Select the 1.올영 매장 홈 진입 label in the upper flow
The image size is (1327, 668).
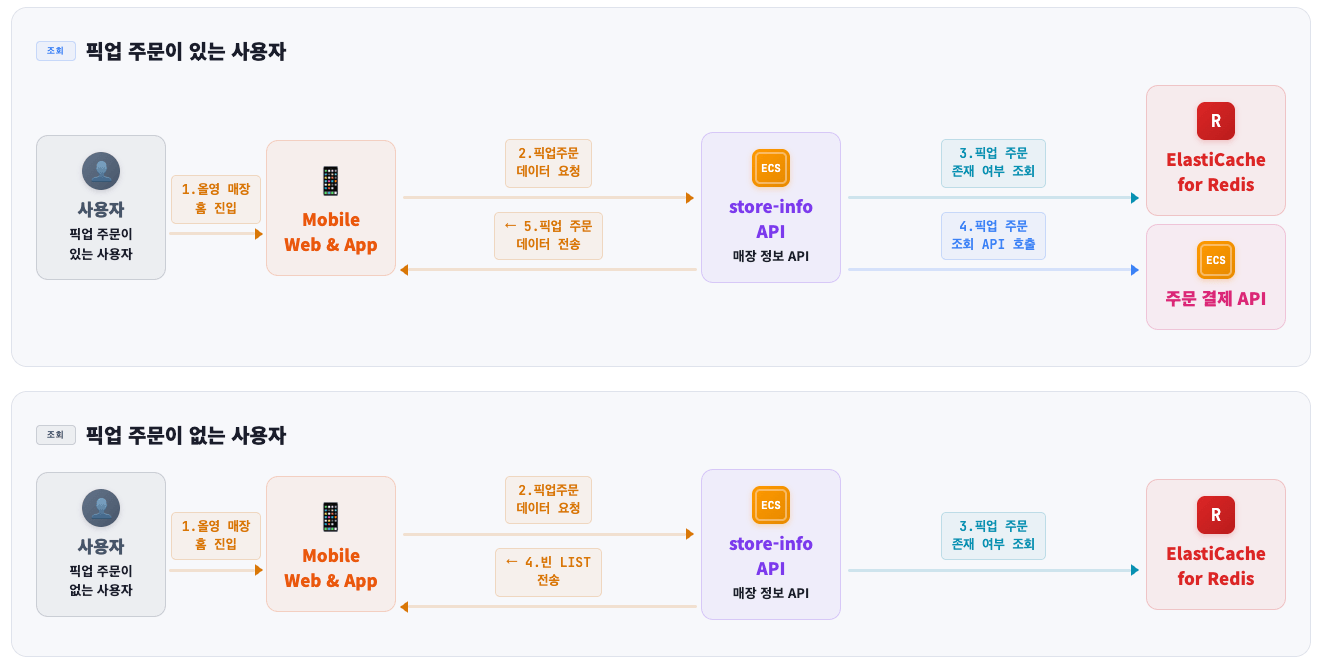tap(216, 199)
